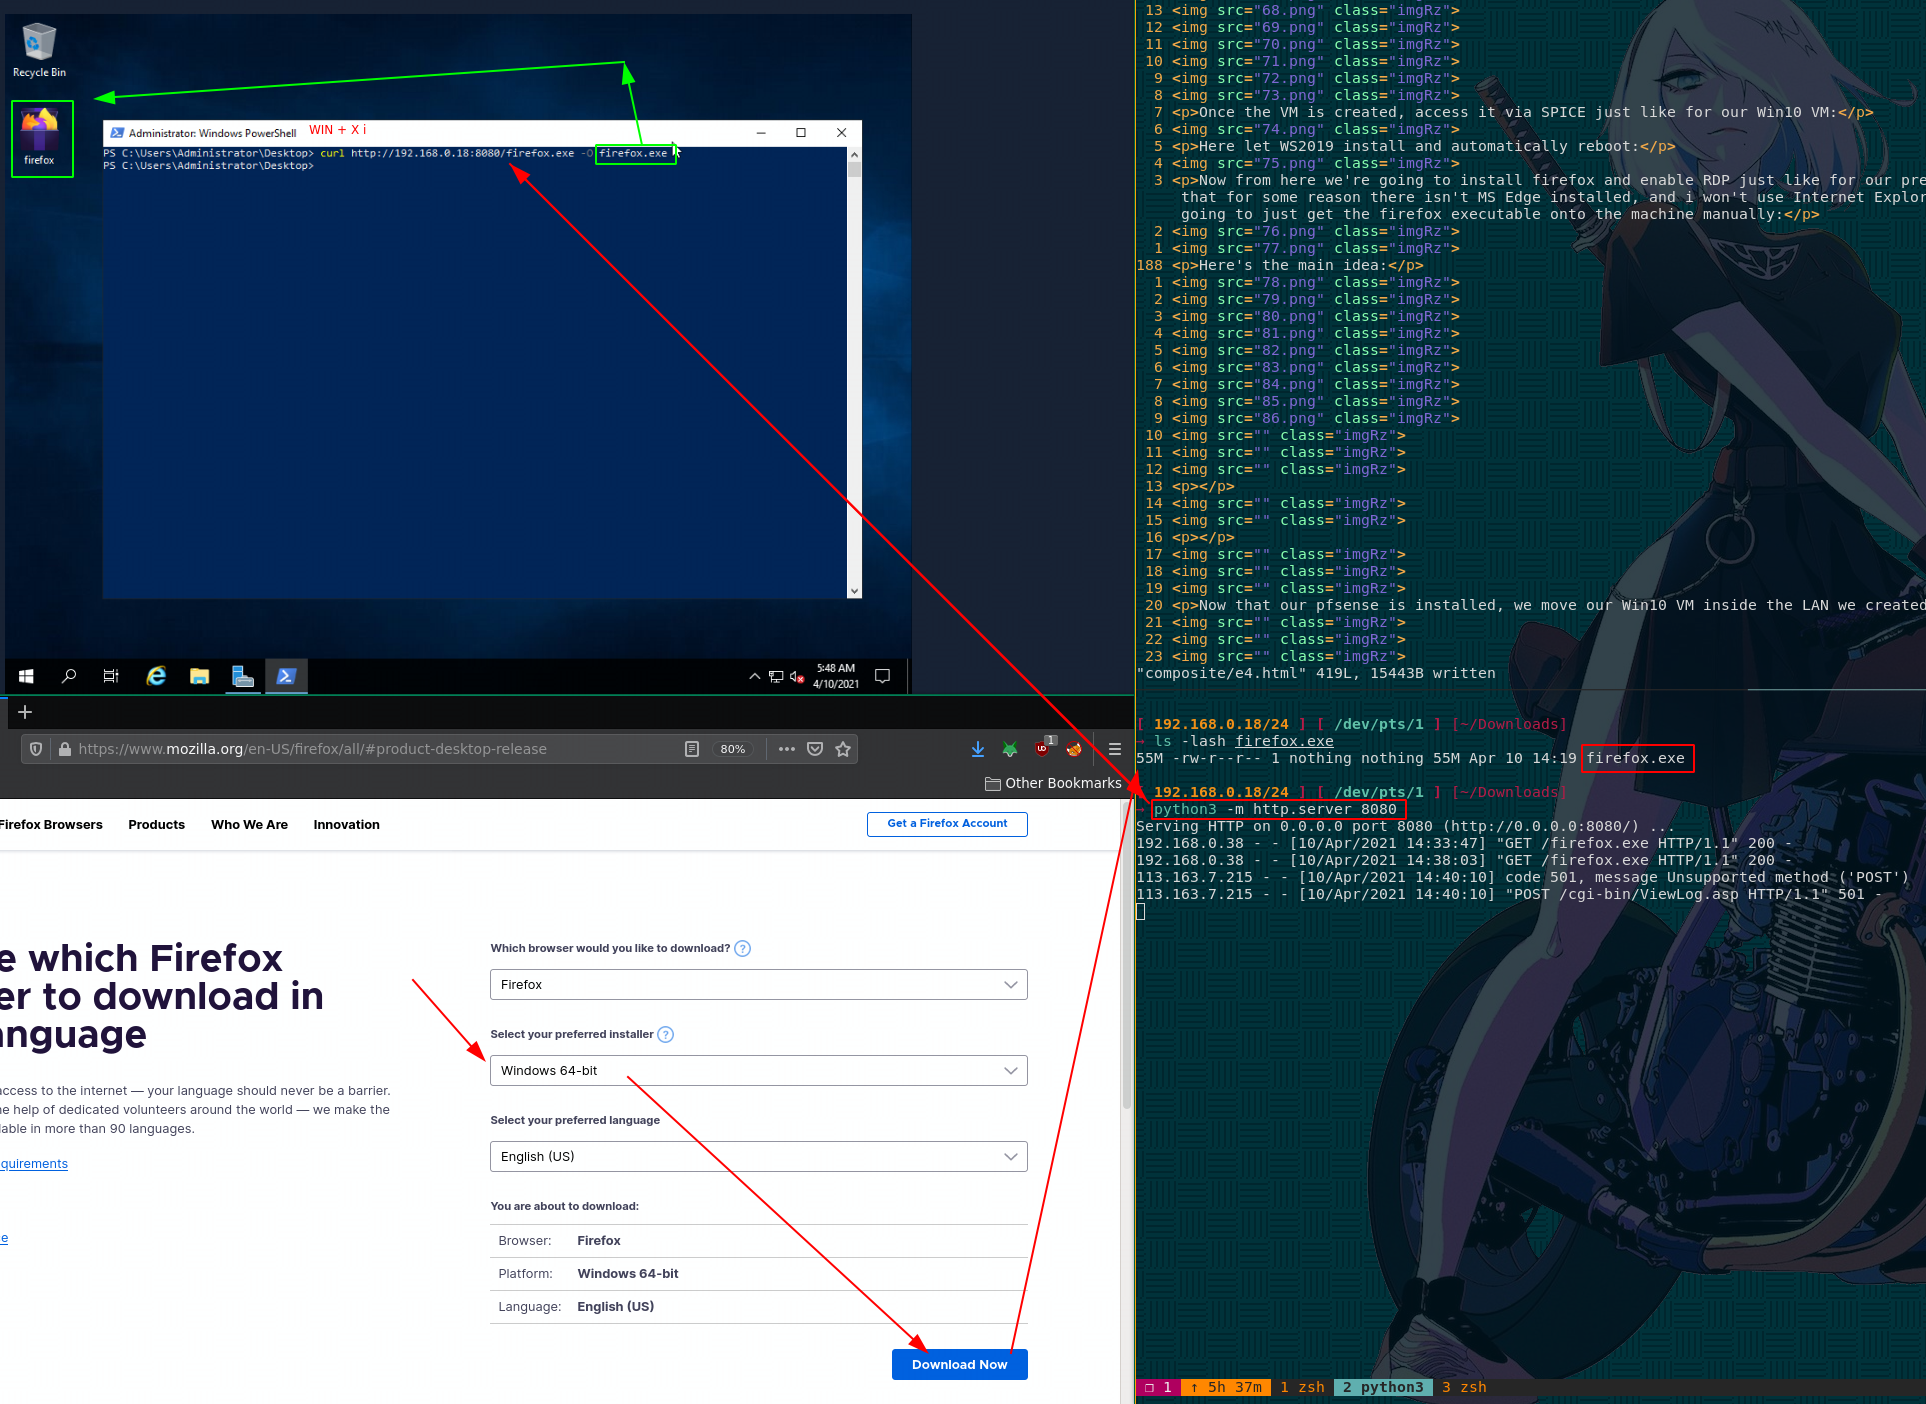The width and height of the screenshot is (1926, 1404).
Task: Expand the Windows 64-bit installer dropdown
Action: pyautogui.click(x=759, y=1071)
